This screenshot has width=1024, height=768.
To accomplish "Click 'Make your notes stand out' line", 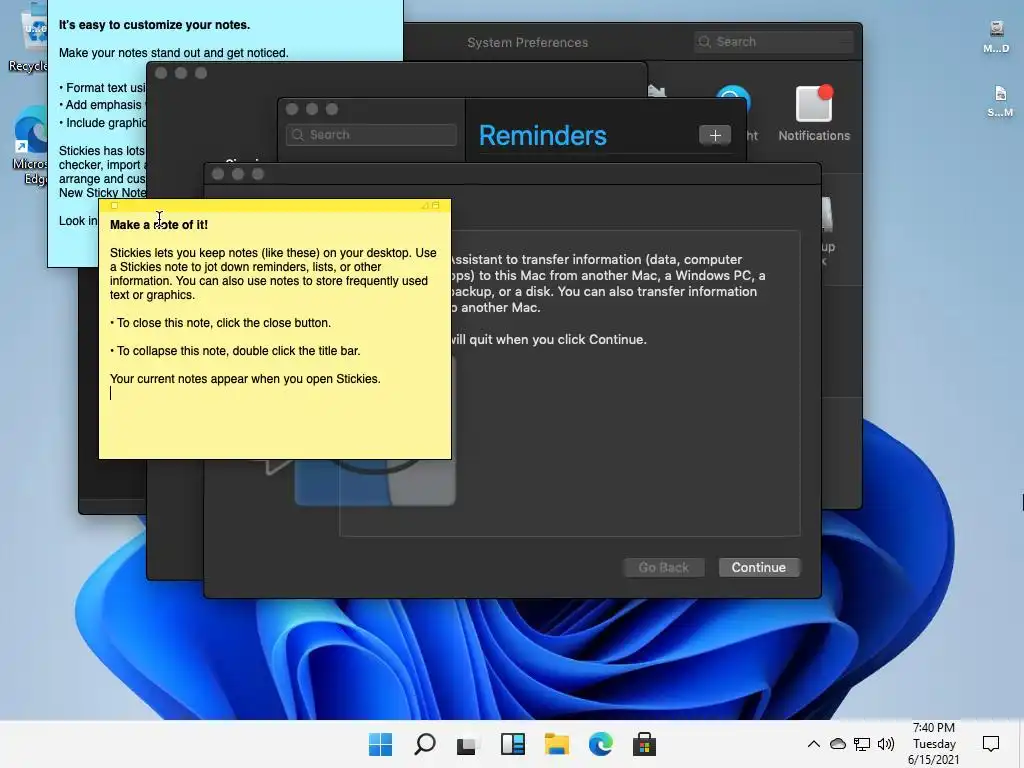I will tap(174, 53).
